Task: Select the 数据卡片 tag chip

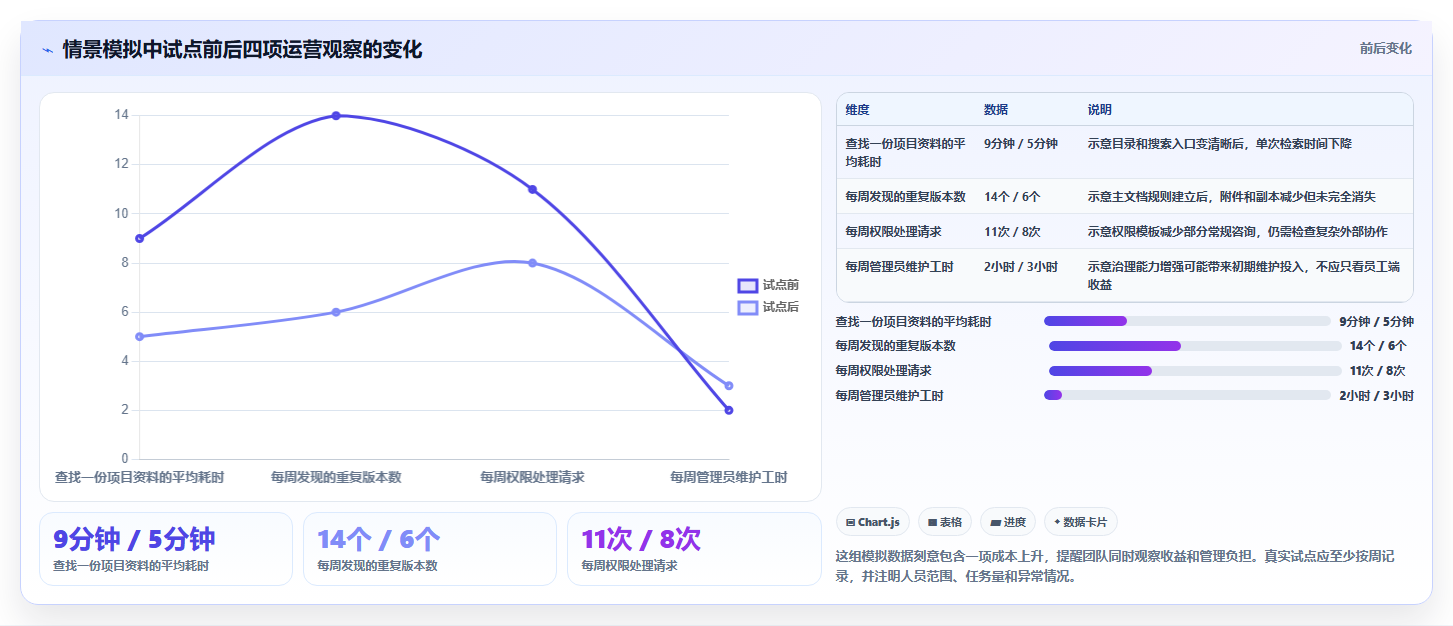Action: (1081, 522)
